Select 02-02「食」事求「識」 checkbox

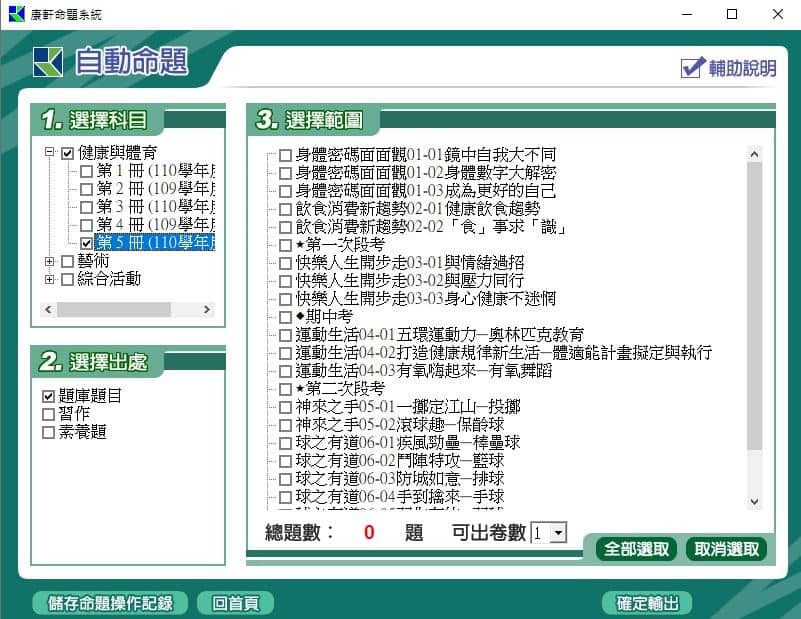(286, 227)
